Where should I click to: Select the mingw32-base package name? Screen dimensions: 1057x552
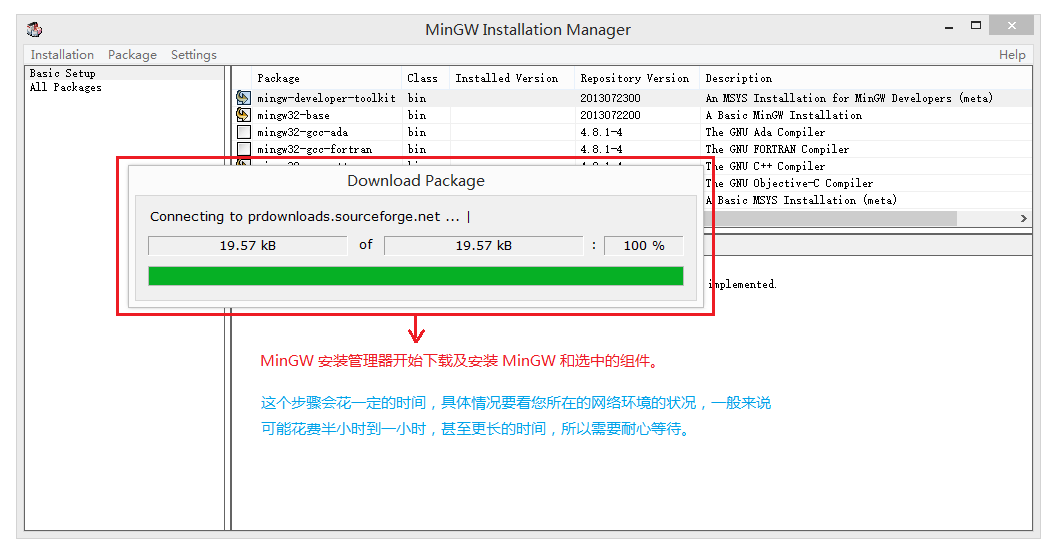pos(293,115)
